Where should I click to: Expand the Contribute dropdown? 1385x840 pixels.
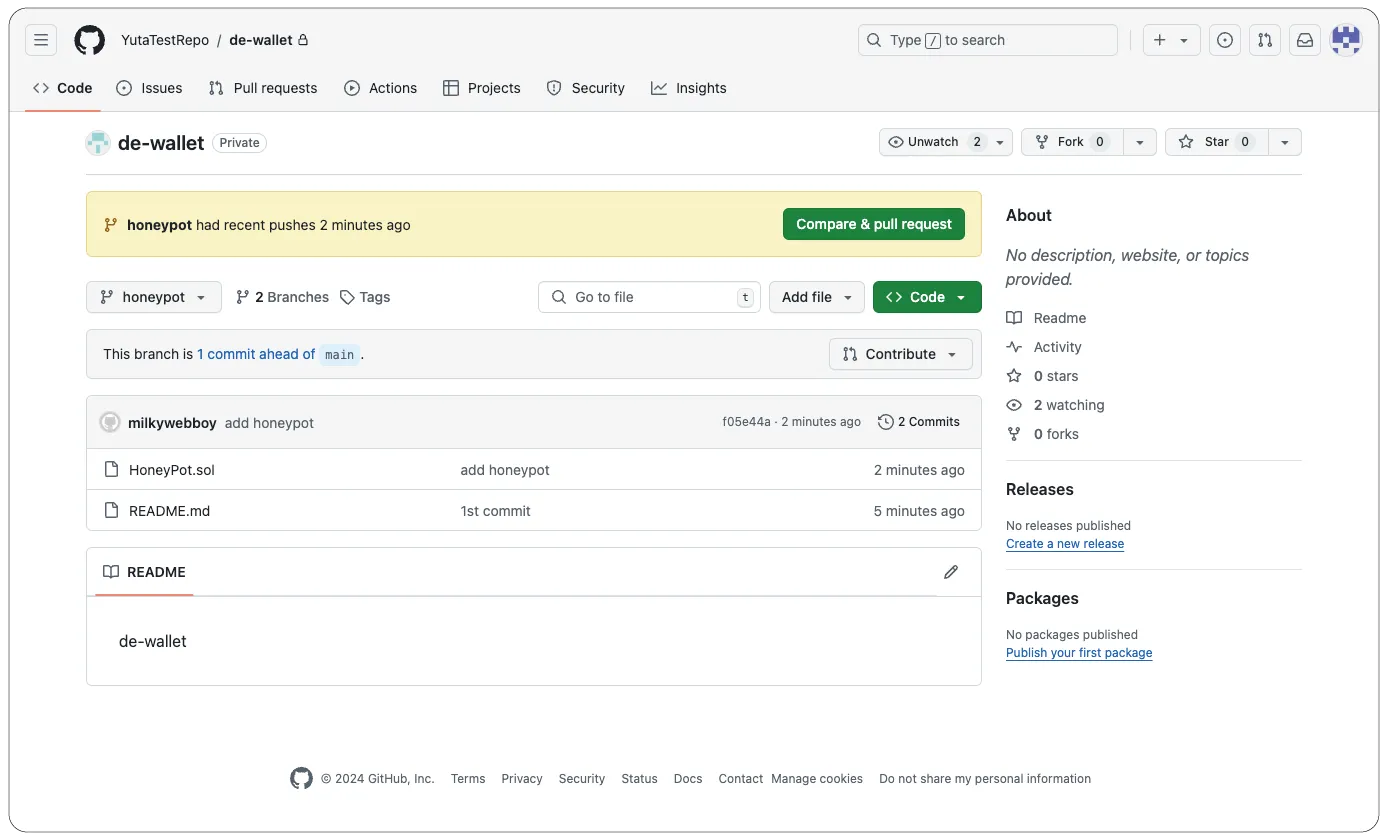point(901,354)
